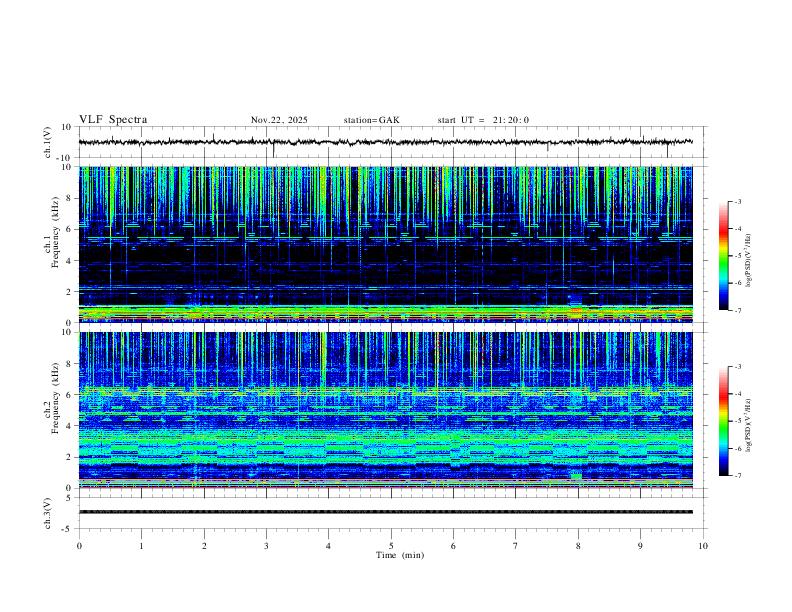Viewport: 792px width, 612px height.
Task: Click the "5" tick on ch.3(V) axis
Action: (x=70, y=498)
